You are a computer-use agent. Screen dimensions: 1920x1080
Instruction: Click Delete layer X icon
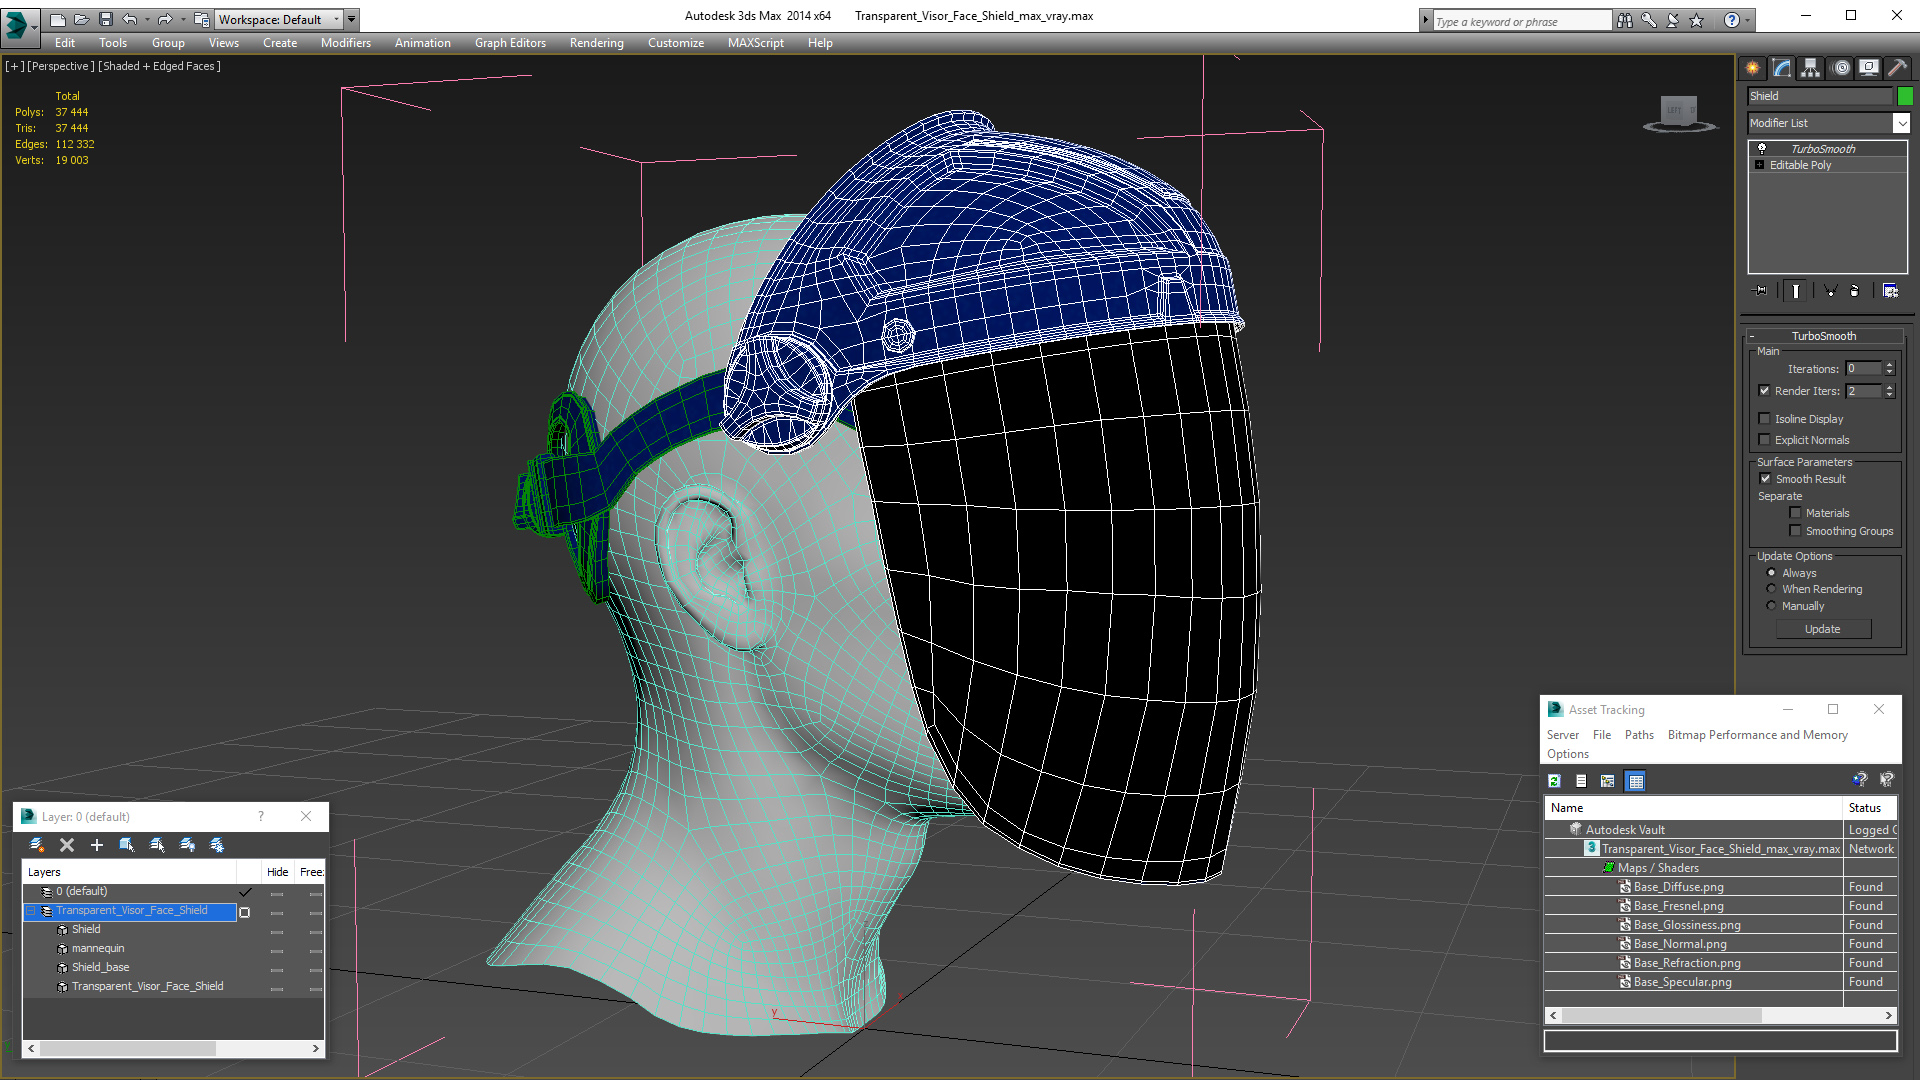[x=67, y=845]
